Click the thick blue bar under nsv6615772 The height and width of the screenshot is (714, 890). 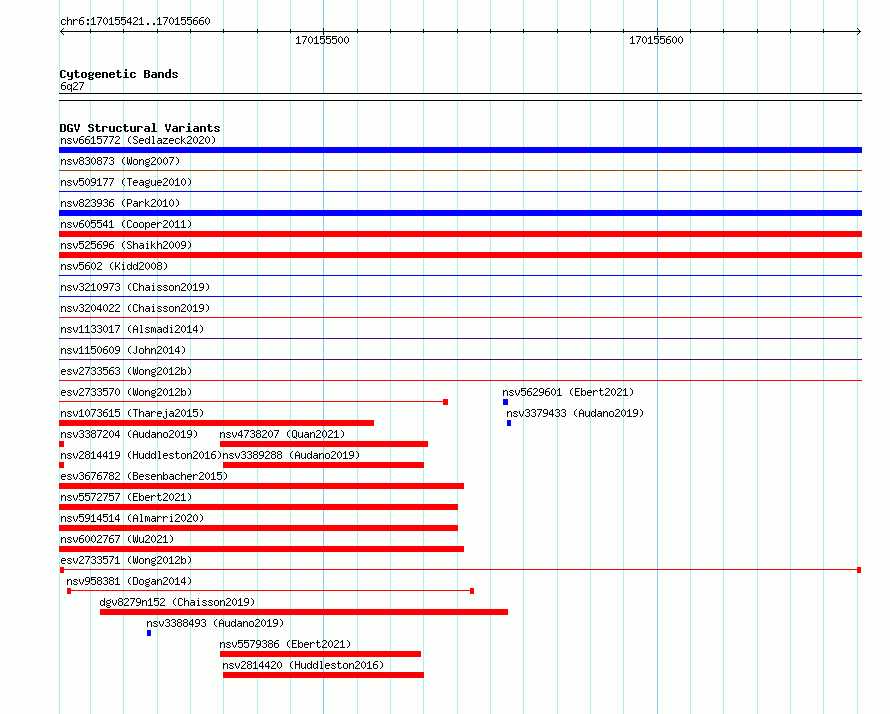tap(460, 150)
